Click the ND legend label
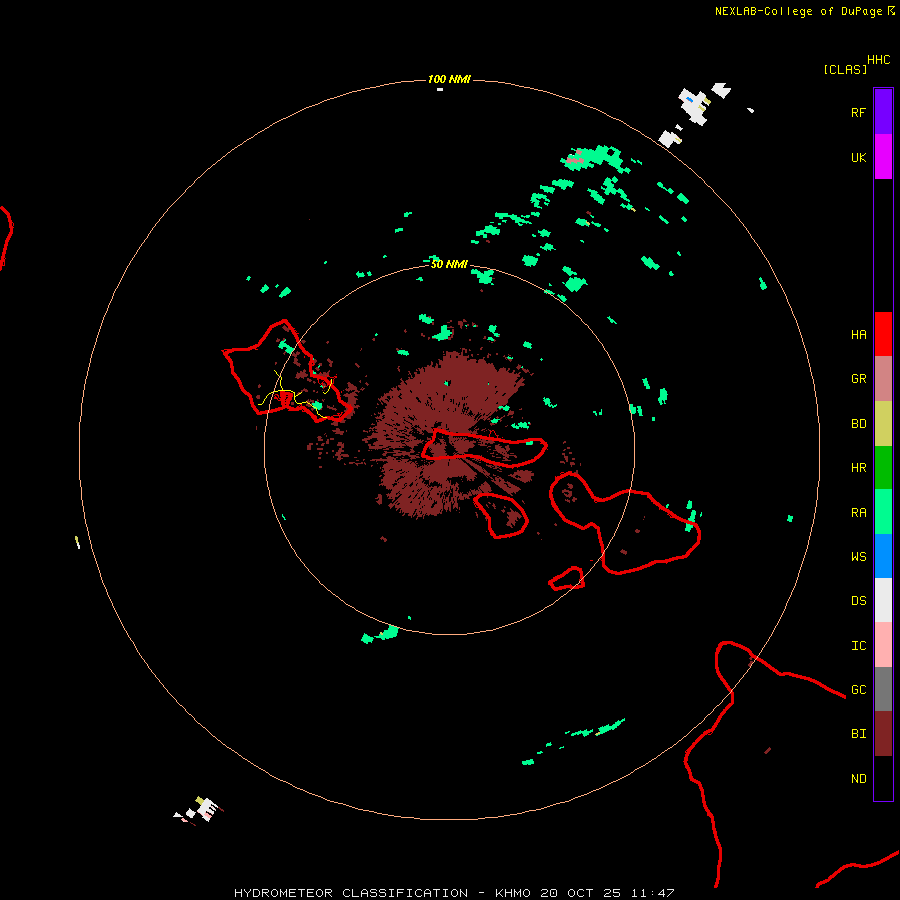 (x=858, y=778)
